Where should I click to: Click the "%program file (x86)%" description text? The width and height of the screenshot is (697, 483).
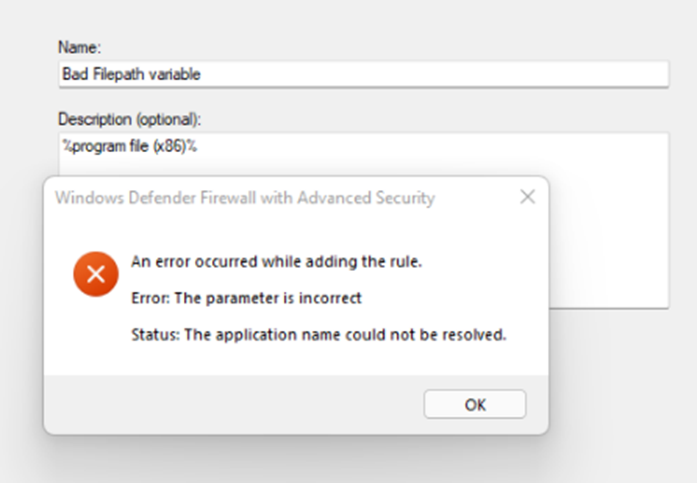click(x=125, y=145)
